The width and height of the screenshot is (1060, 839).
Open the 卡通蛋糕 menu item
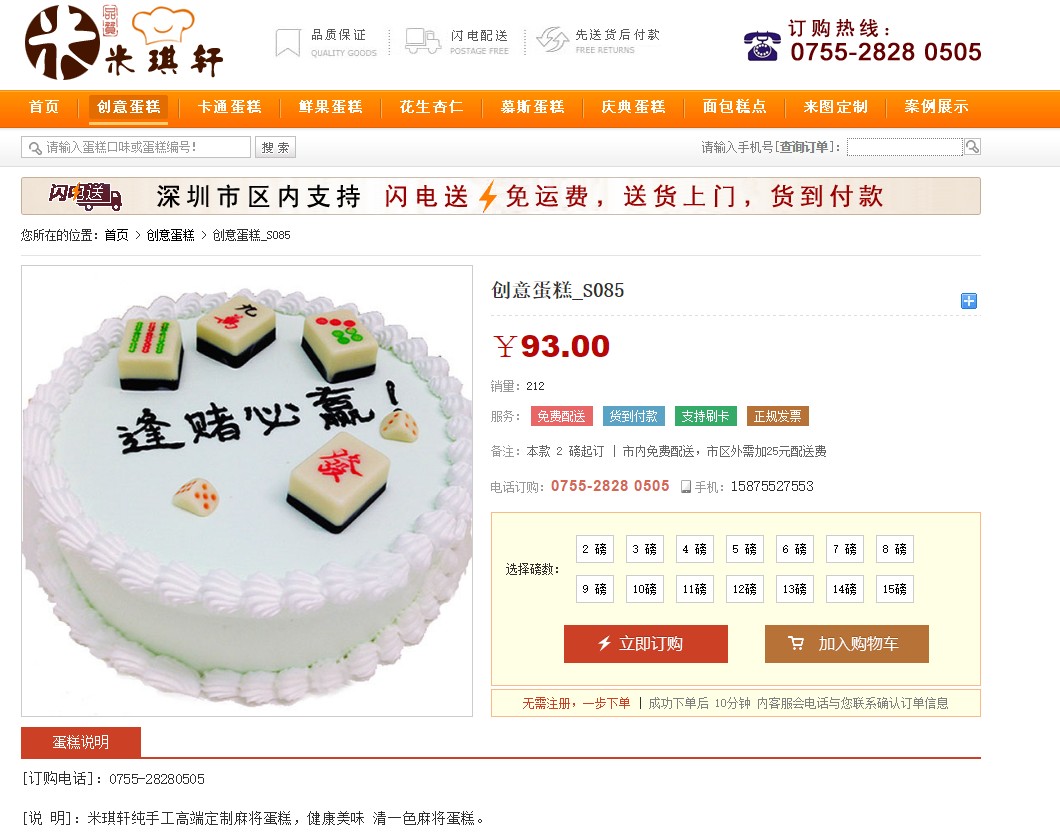[229, 107]
